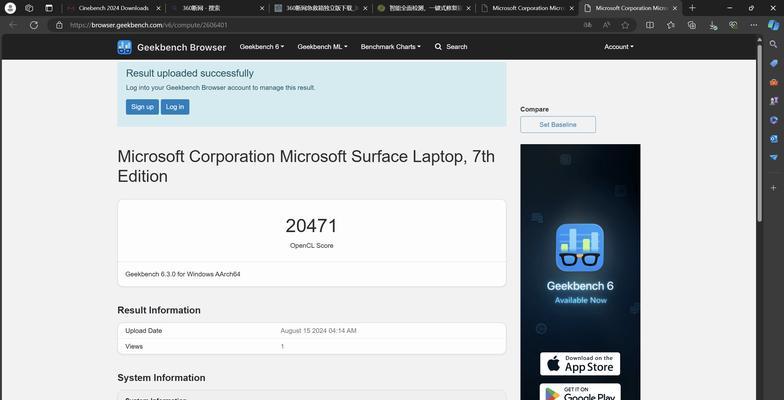Click the Log in button
Viewport: 784px width, 400px height.
(x=175, y=107)
